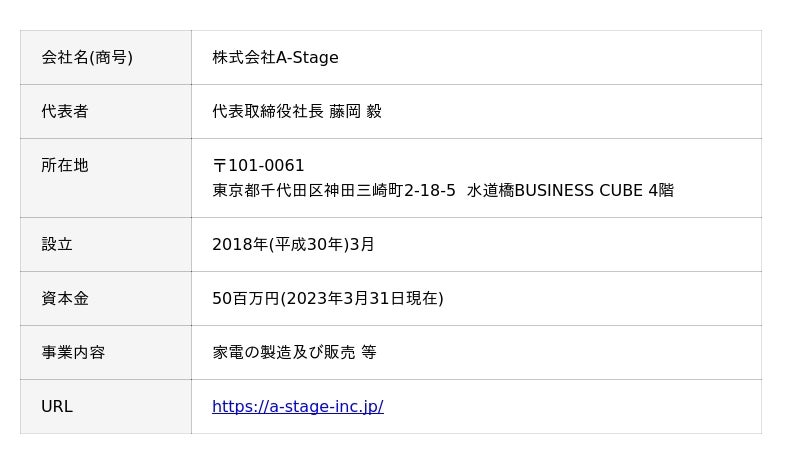The image size is (800, 464).
Task: Click the 会社名(商号) header cell
Action: point(87,57)
